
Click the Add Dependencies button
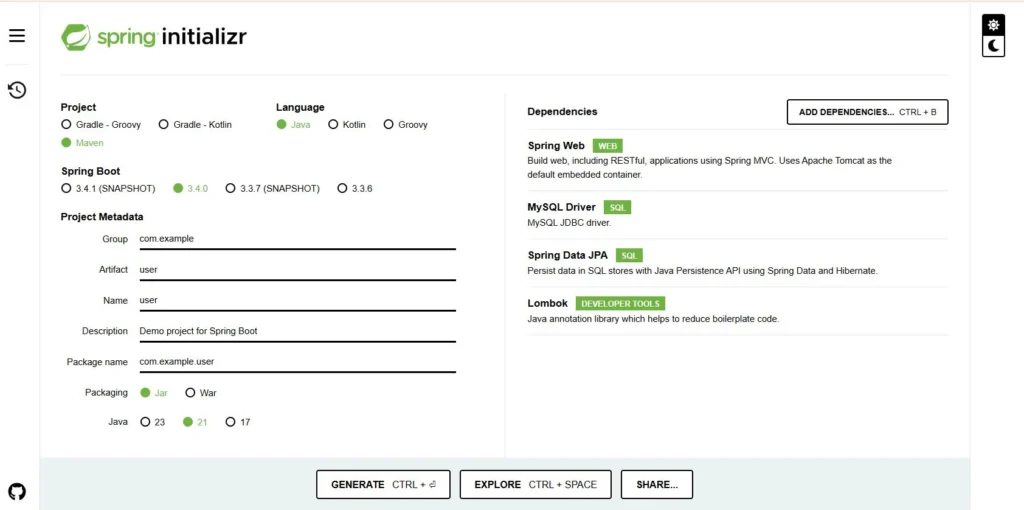867,112
